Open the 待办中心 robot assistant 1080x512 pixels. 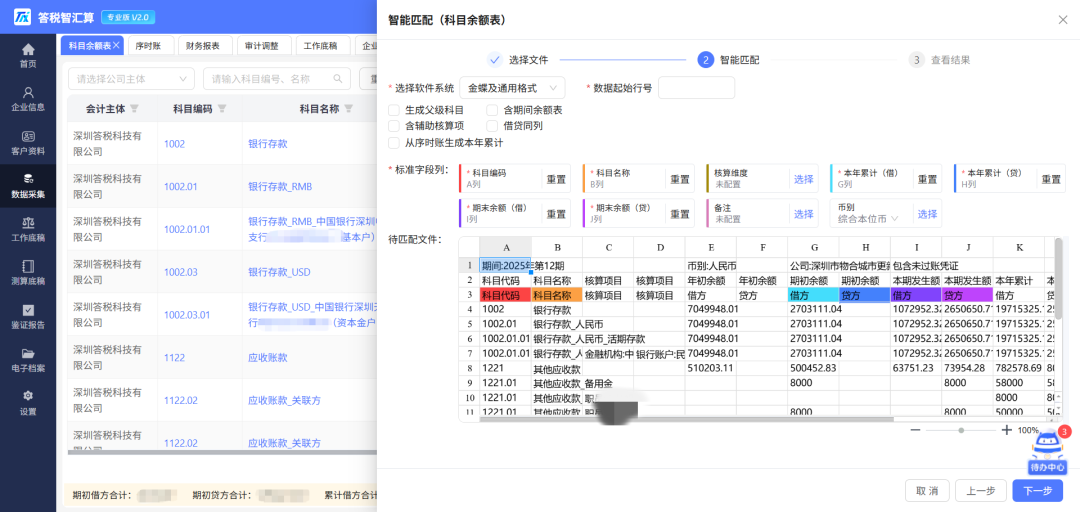1047,451
